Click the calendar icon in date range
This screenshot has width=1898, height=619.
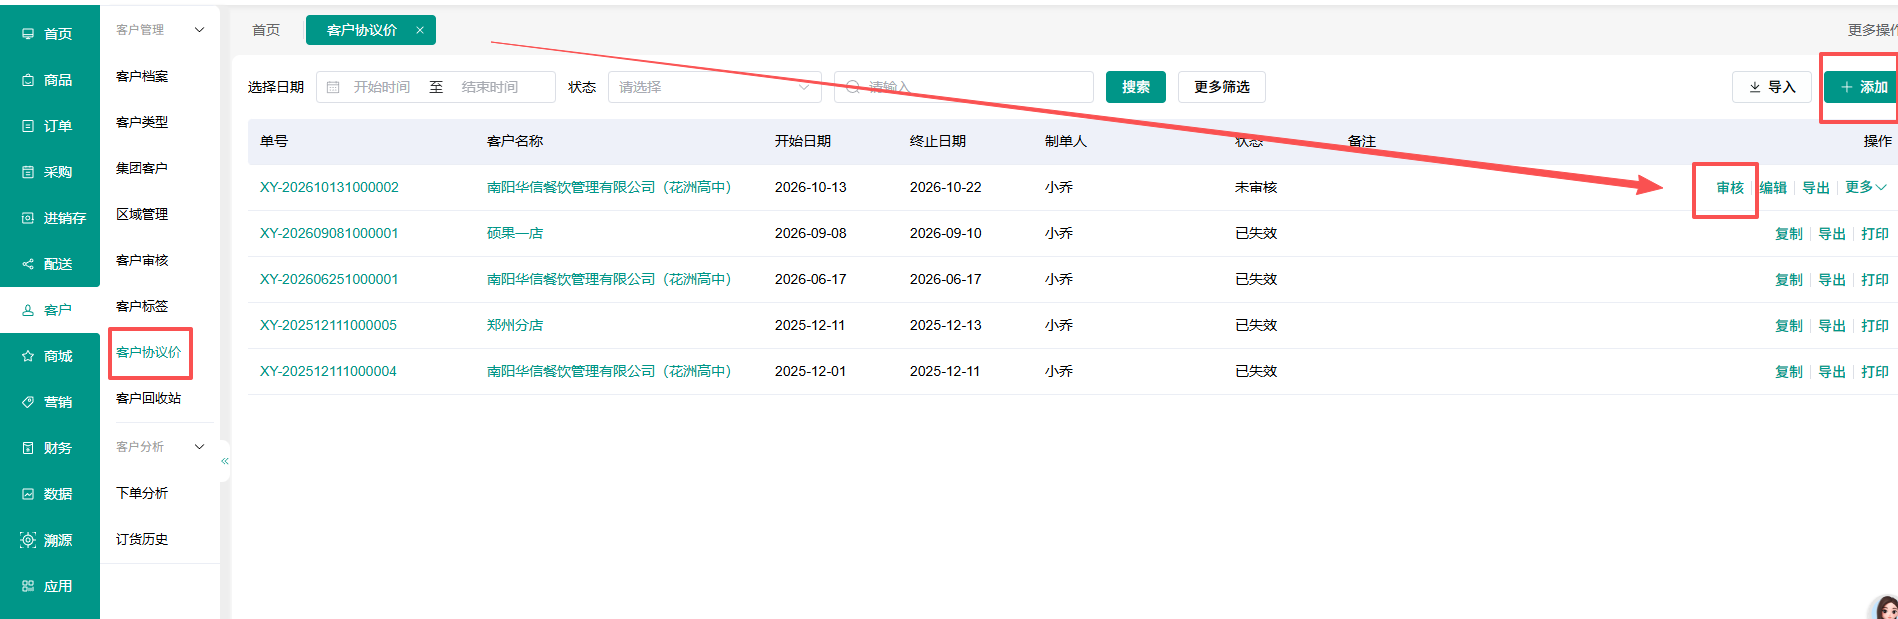[334, 87]
